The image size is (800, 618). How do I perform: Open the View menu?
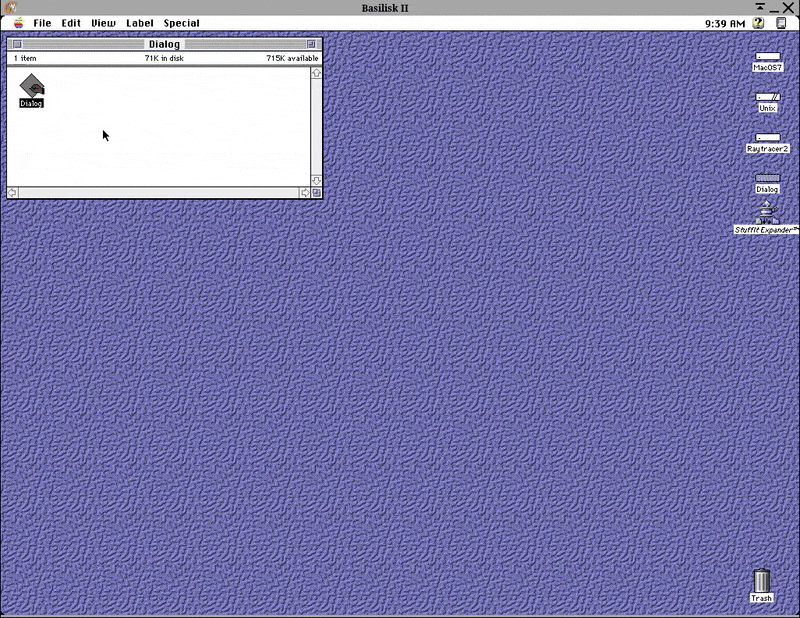[x=104, y=23]
